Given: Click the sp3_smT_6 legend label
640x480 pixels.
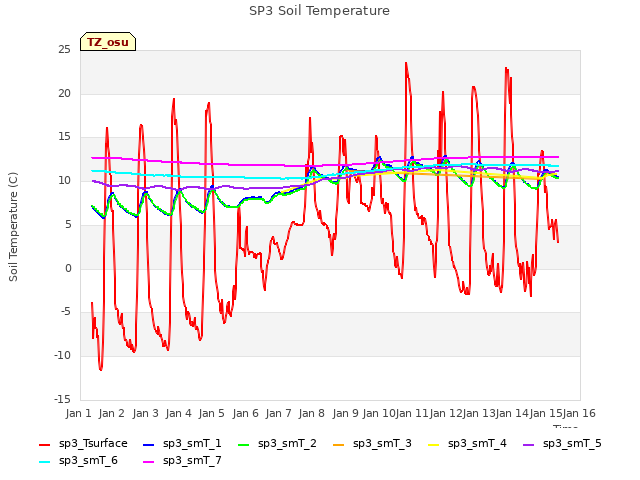Looking at the screenshot, I should point(88,460).
